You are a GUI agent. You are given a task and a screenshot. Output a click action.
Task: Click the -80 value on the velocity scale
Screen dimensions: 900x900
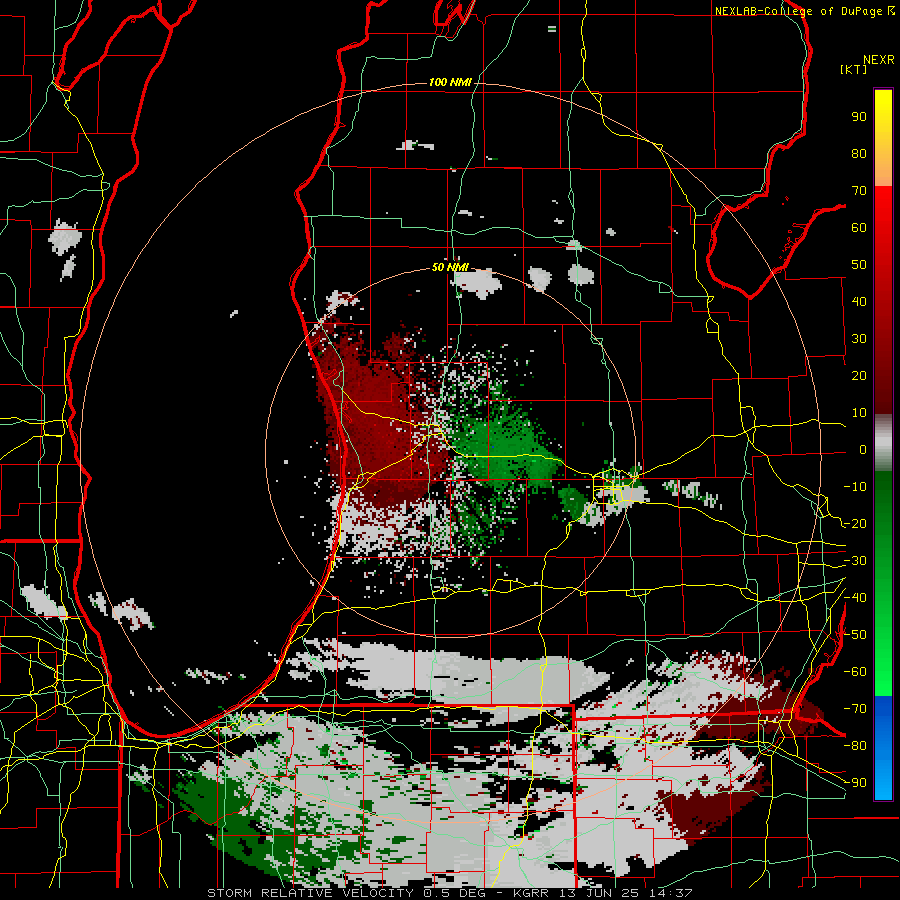(855, 746)
